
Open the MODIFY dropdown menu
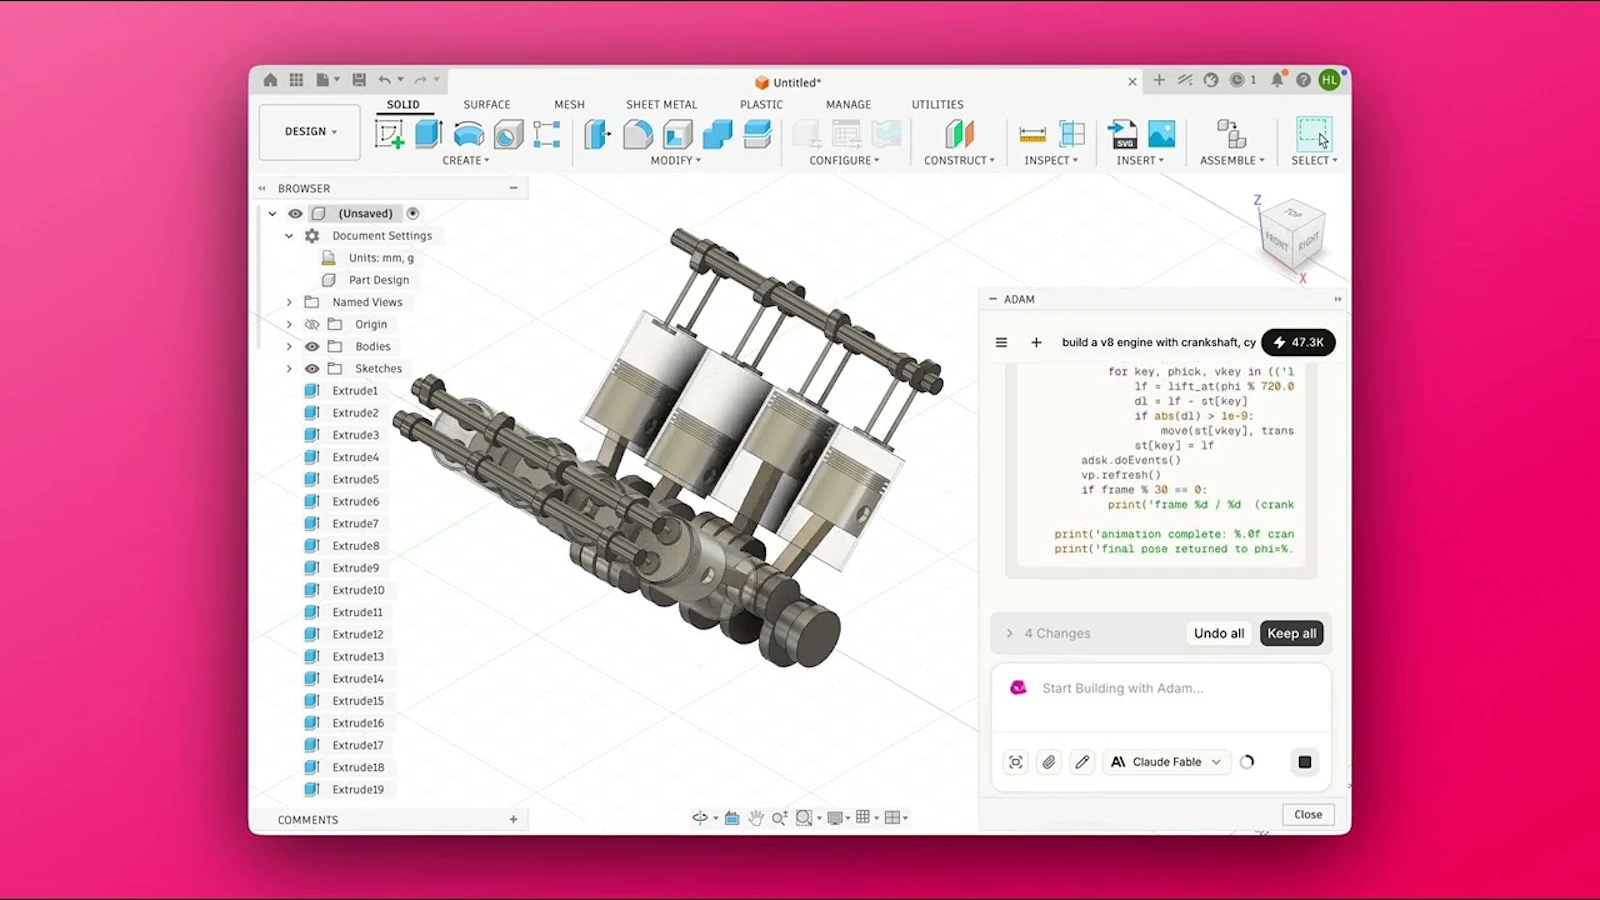[x=676, y=160]
